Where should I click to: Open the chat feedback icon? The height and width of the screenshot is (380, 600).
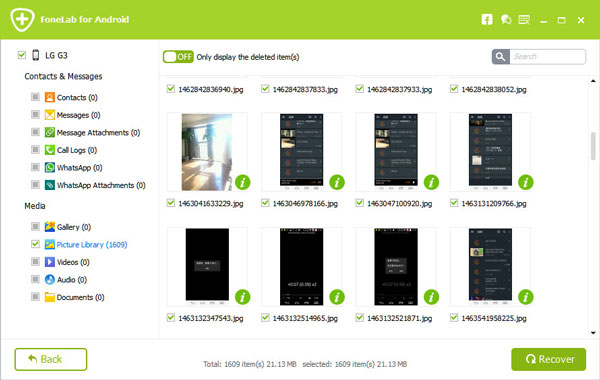[506, 20]
